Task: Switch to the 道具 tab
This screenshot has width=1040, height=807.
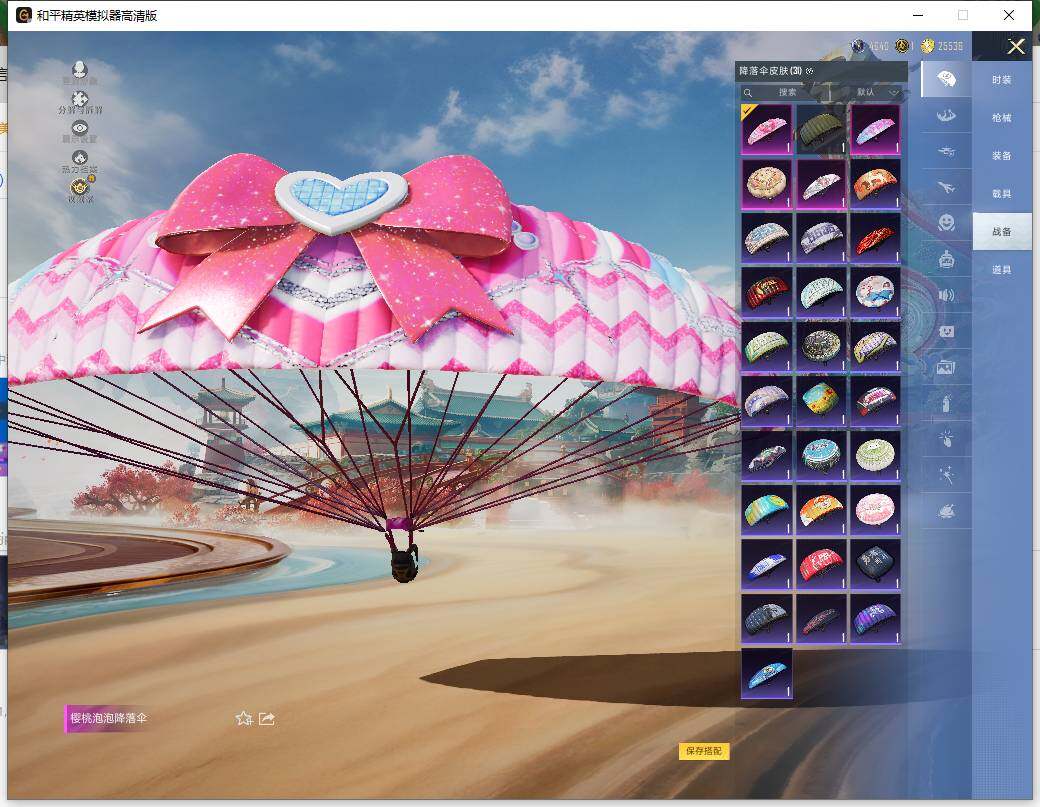Action: [x=1002, y=269]
